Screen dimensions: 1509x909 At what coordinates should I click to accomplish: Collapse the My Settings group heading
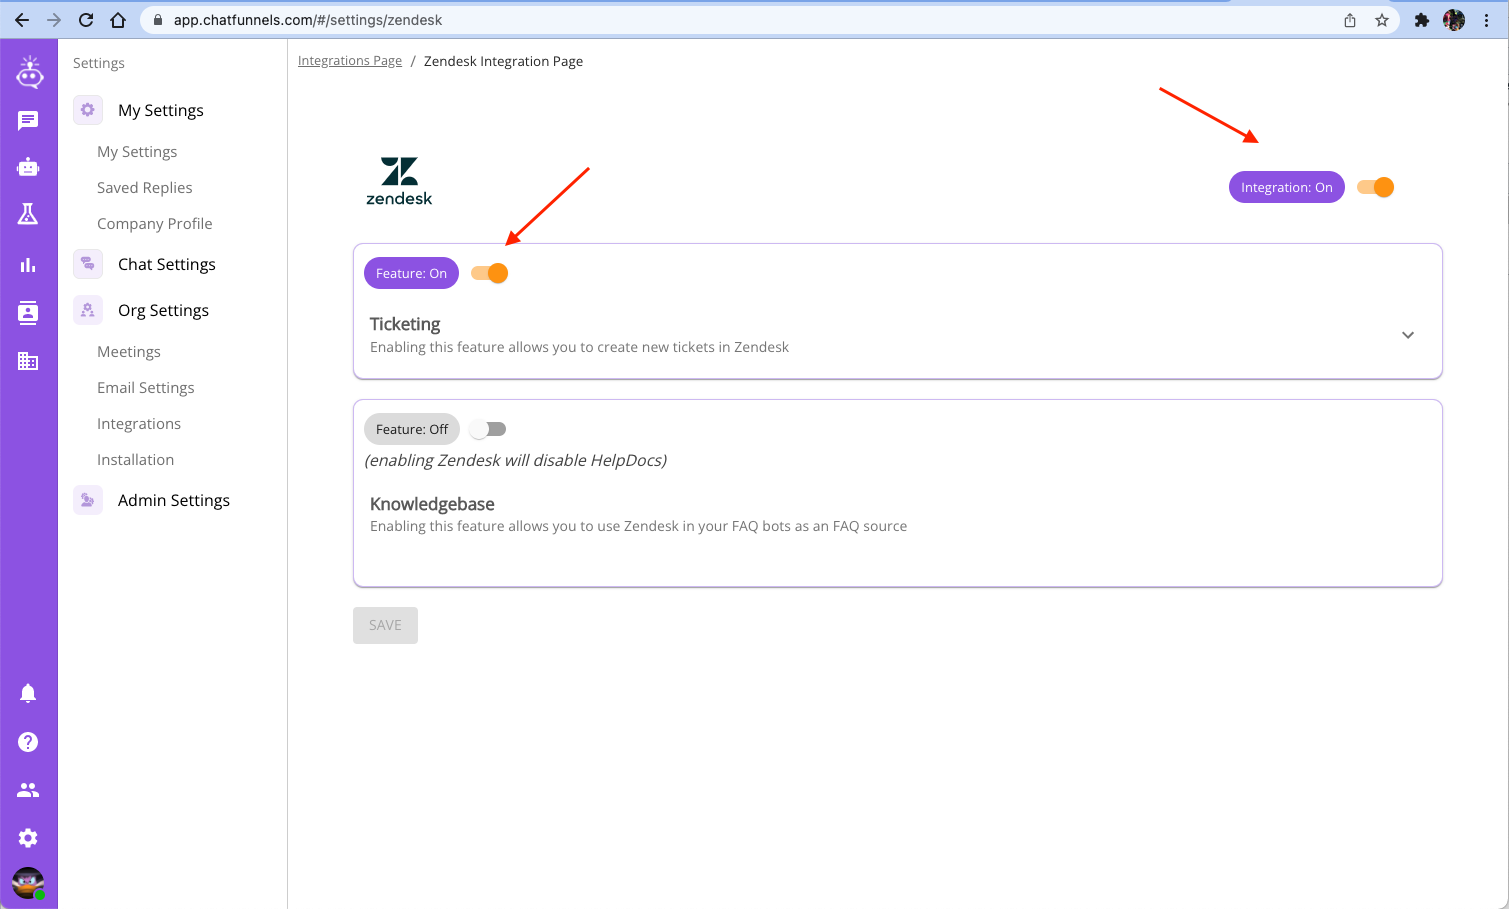[x=161, y=110]
